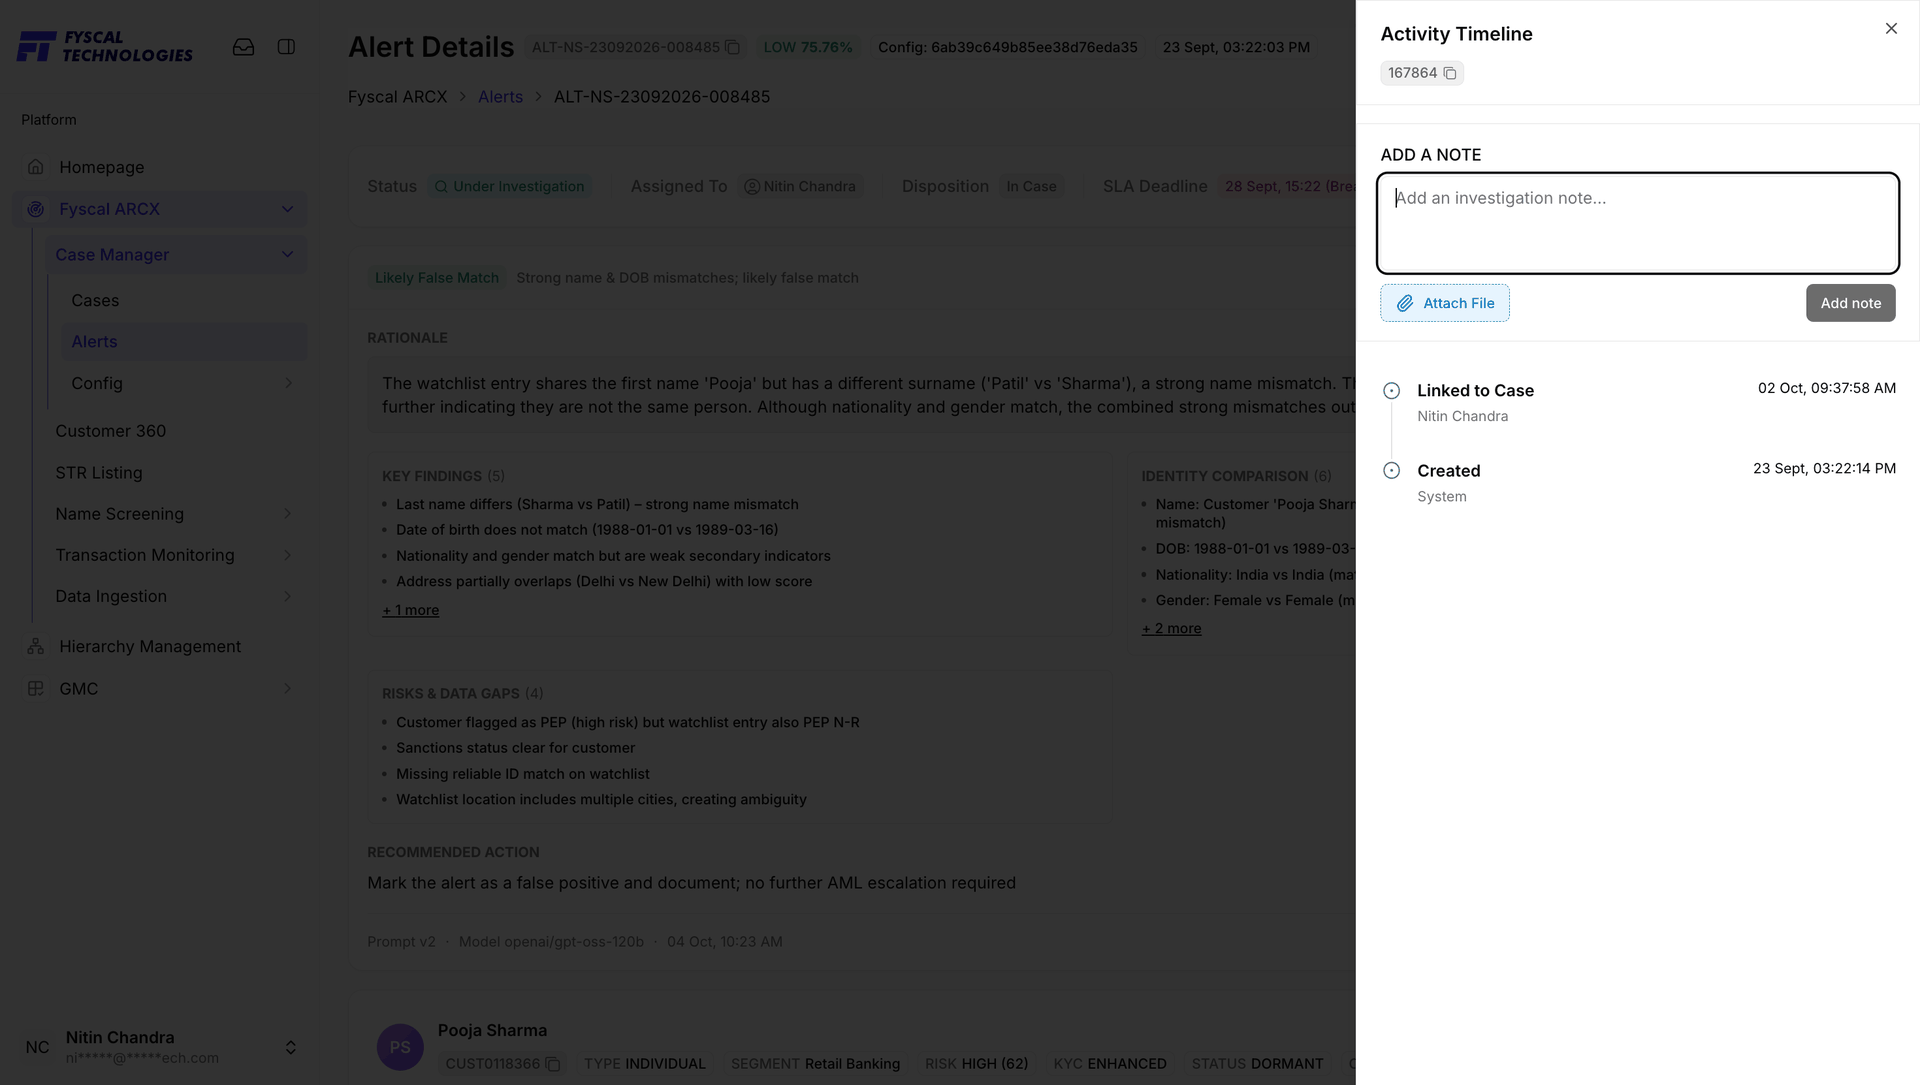
Task: Click the Fyscal Technologies logo
Action: tap(105, 46)
